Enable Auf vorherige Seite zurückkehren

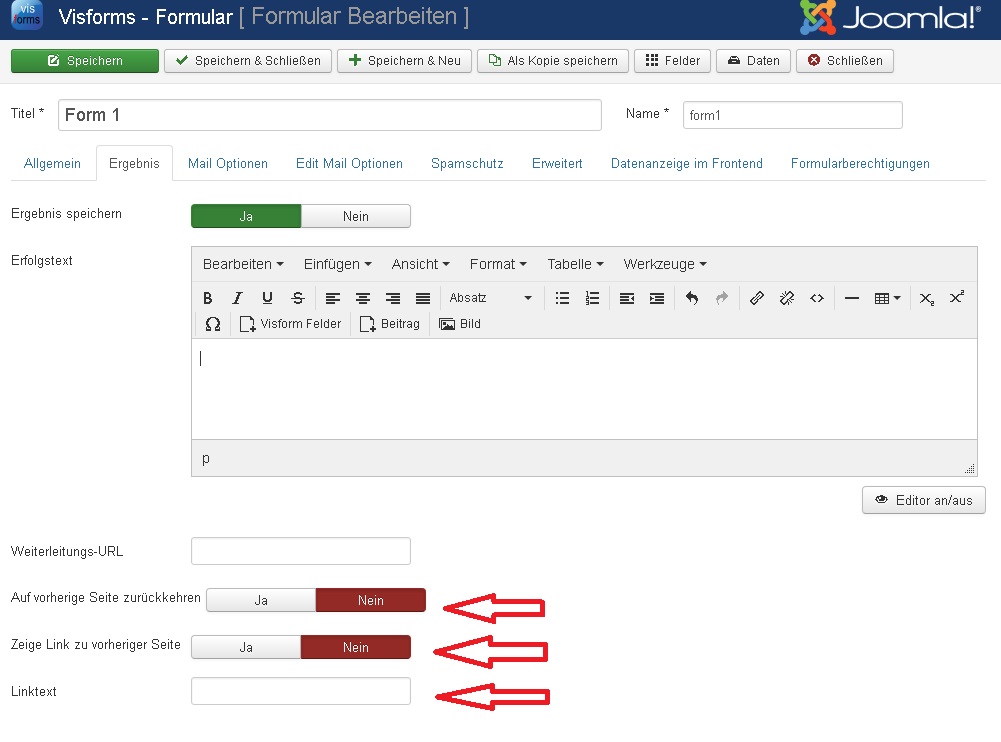click(x=261, y=600)
